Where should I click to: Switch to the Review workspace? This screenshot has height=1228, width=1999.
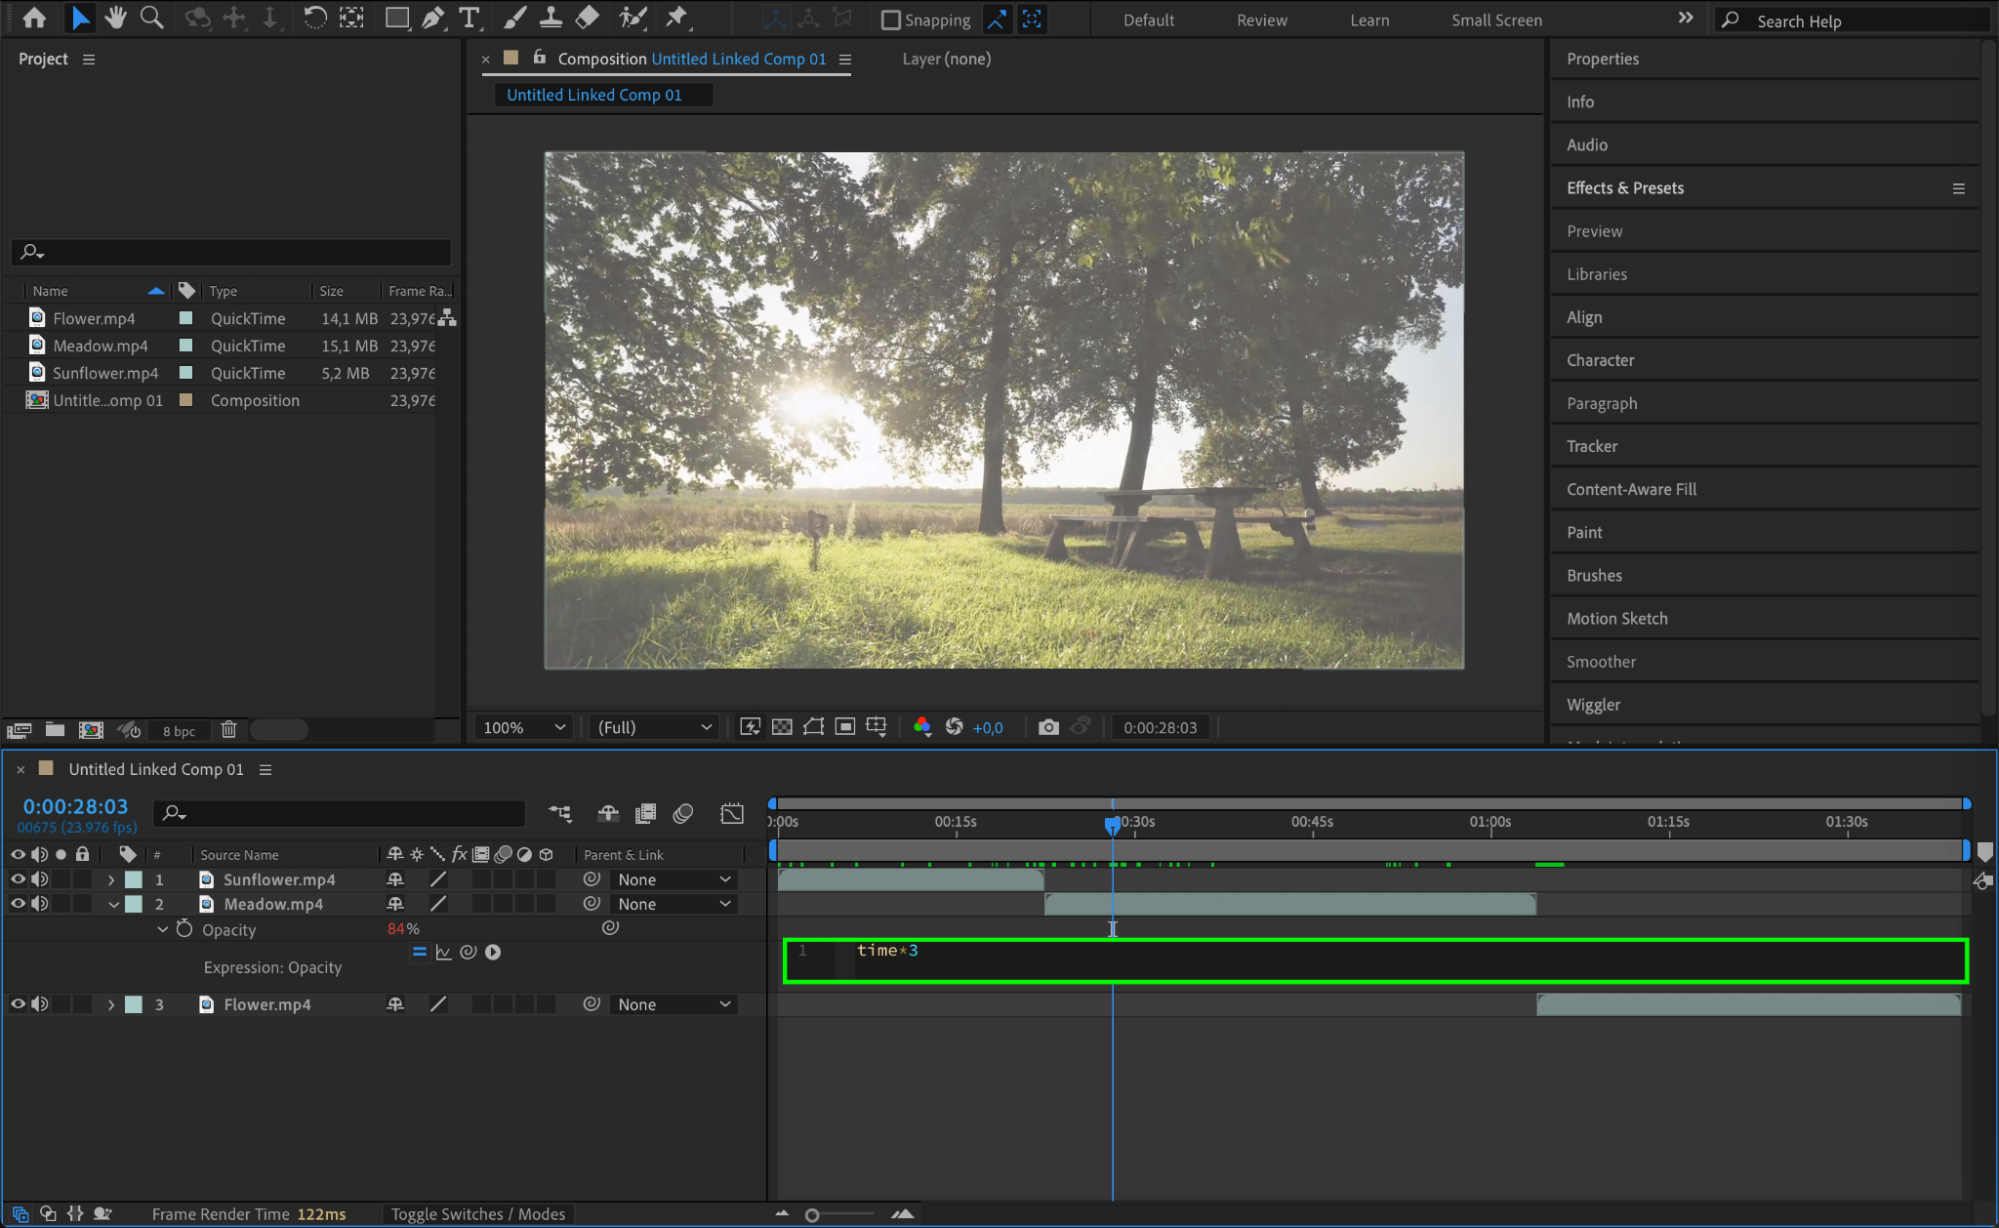point(1261,20)
